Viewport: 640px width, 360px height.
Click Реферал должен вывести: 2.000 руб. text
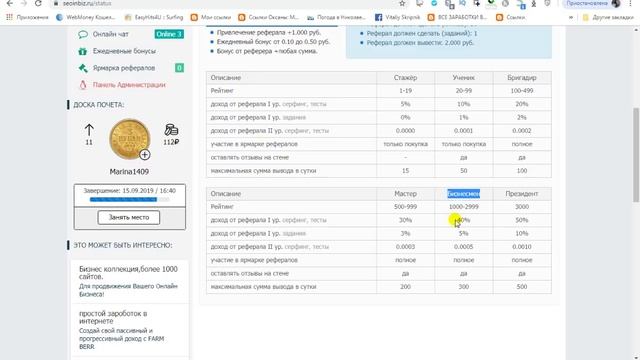click(x=420, y=42)
